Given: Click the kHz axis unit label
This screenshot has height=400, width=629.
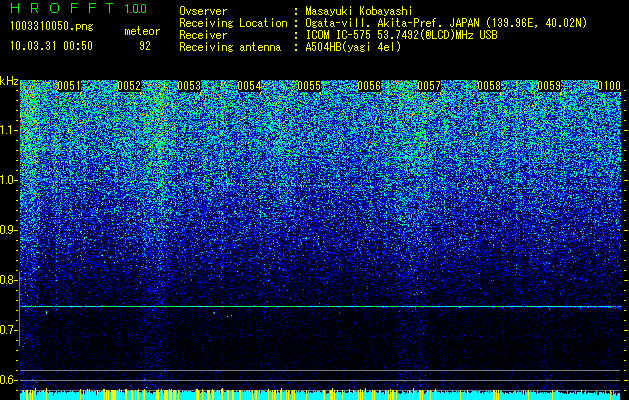Looking at the screenshot, I should pyautogui.click(x=9, y=81).
